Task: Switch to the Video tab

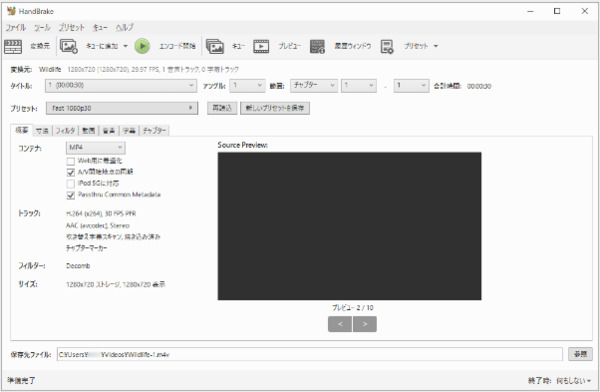Action: tap(88, 131)
